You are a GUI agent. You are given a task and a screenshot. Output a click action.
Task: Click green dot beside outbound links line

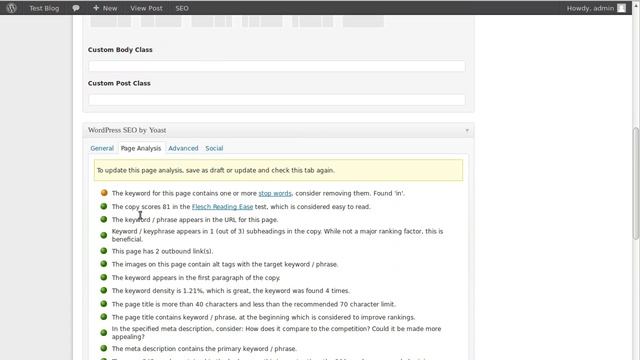click(x=104, y=251)
